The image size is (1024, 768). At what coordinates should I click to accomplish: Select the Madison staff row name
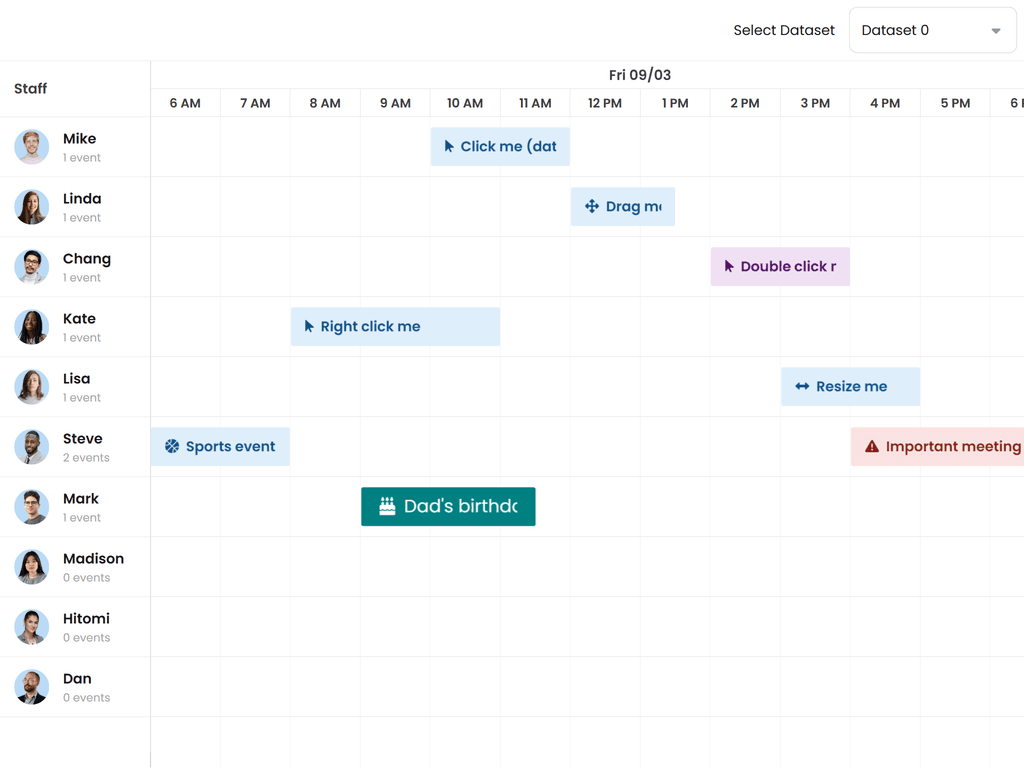[x=93, y=559]
